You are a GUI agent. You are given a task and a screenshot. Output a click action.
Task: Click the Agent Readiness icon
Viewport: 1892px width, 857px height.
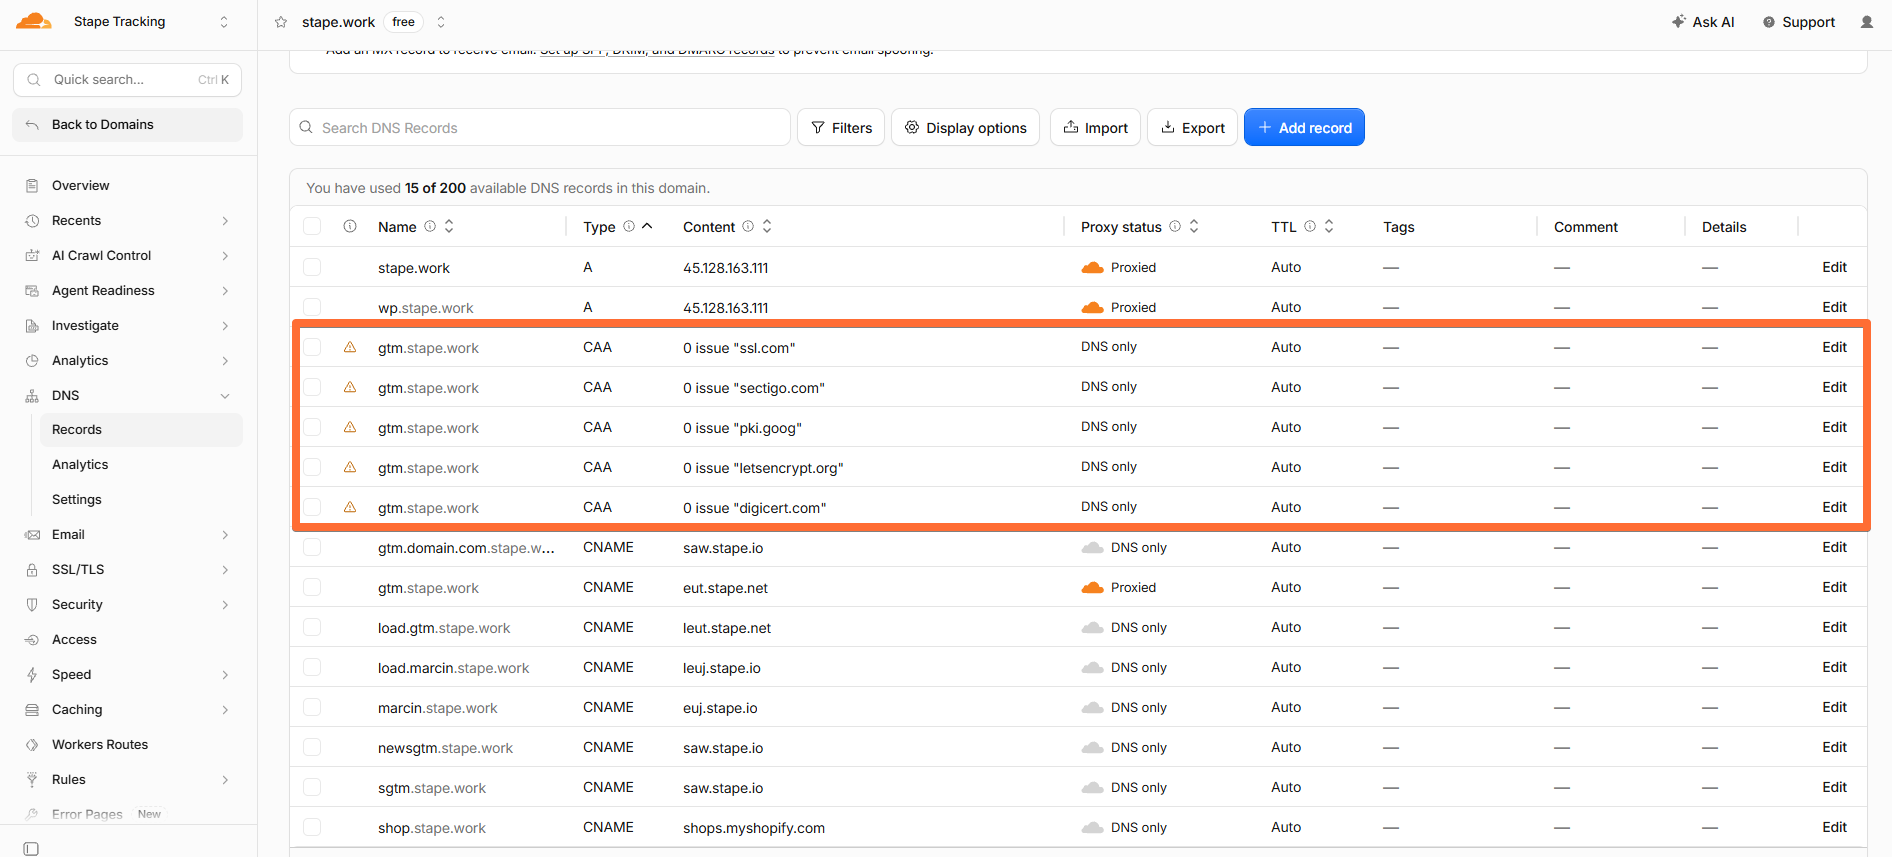[32, 291]
